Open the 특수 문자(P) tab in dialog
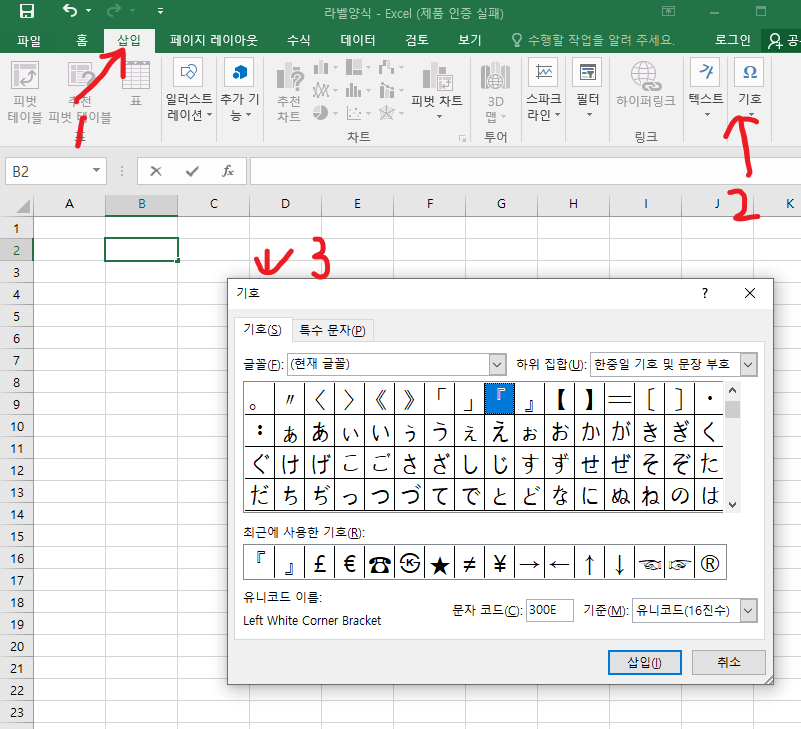 click(332, 330)
